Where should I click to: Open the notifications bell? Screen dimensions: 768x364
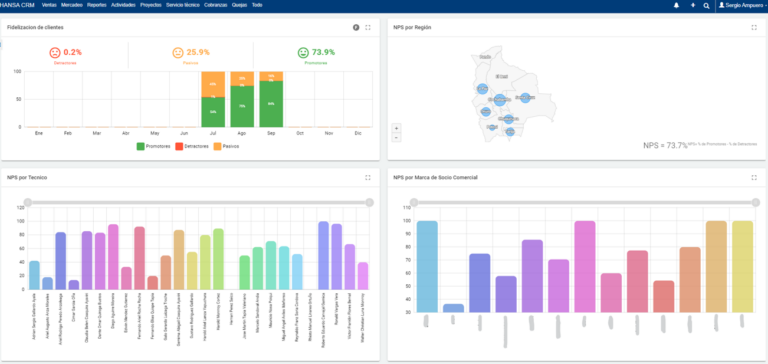tap(676, 5)
